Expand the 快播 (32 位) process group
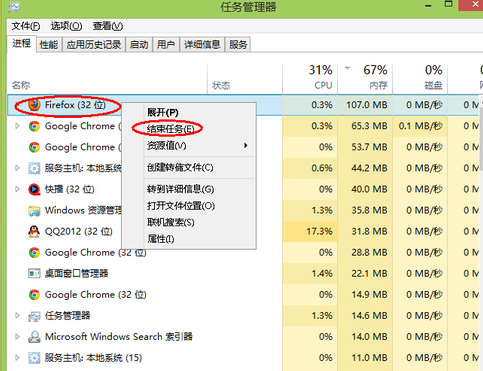The height and width of the screenshot is (371, 483). click(17, 189)
